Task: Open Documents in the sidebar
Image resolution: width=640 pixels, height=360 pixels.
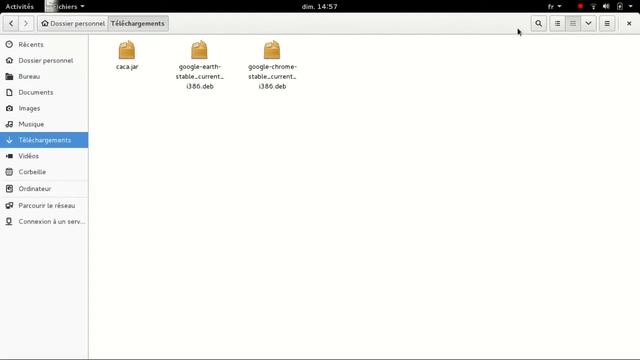Action: point(44,92)
